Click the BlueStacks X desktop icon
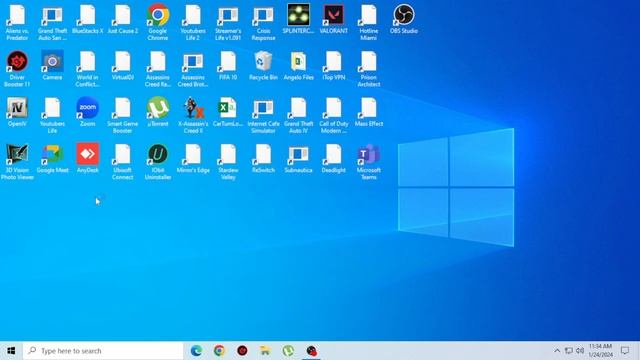The width and height of the screenshot is (640, 360). tap(87, 19)
